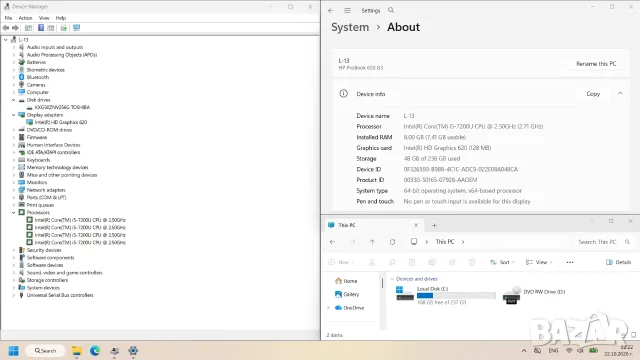Click the Search This PC field
This screenshot has width=640, height=360.
point(601,242)
